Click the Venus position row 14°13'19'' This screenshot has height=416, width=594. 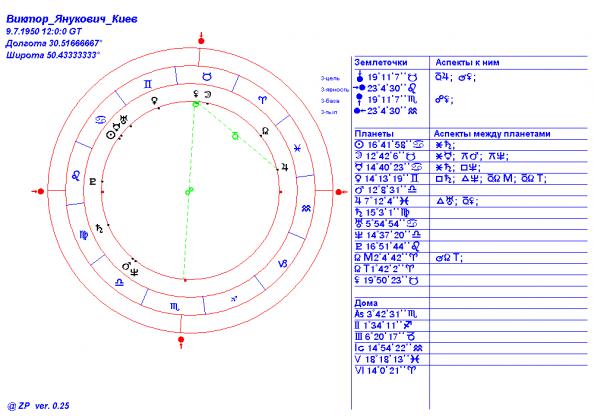388,178
